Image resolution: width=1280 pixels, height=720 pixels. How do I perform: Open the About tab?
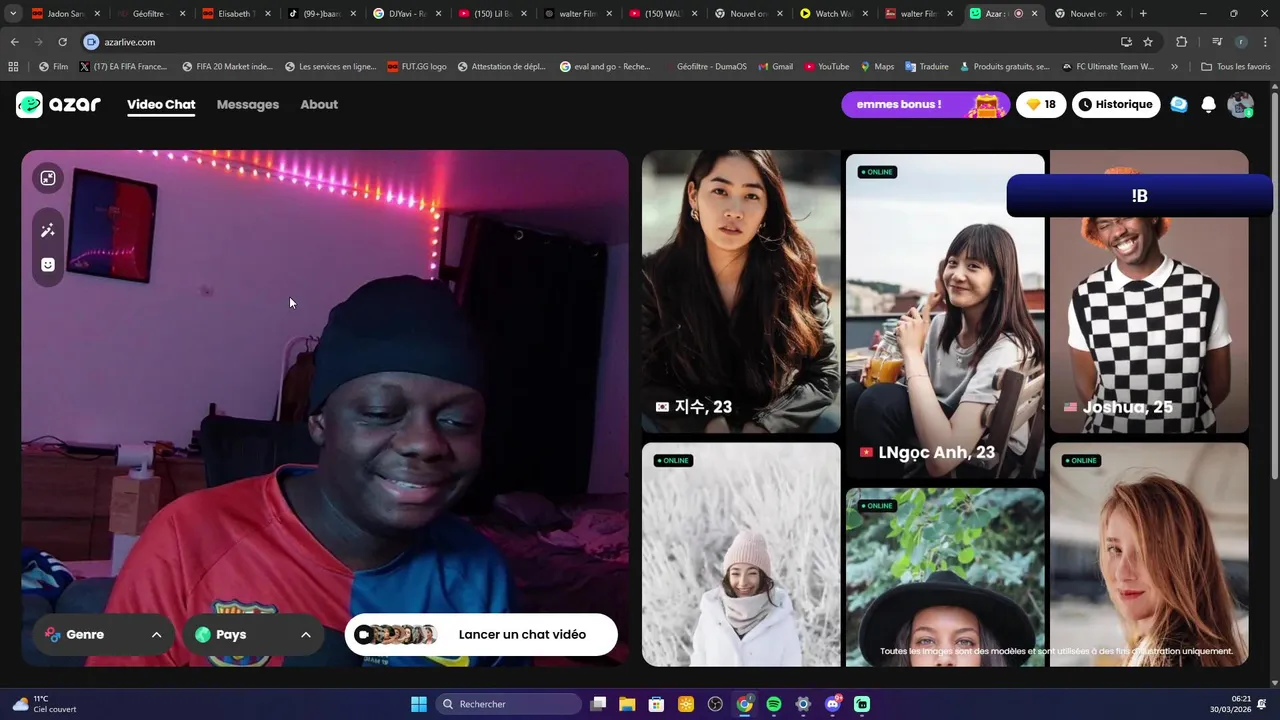pos(319,104)
